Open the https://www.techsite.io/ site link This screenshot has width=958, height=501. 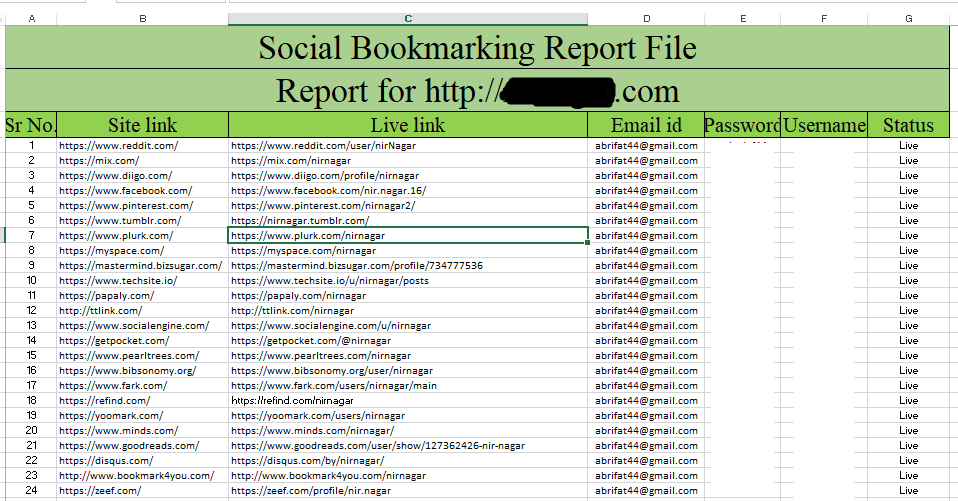point(118,280)
